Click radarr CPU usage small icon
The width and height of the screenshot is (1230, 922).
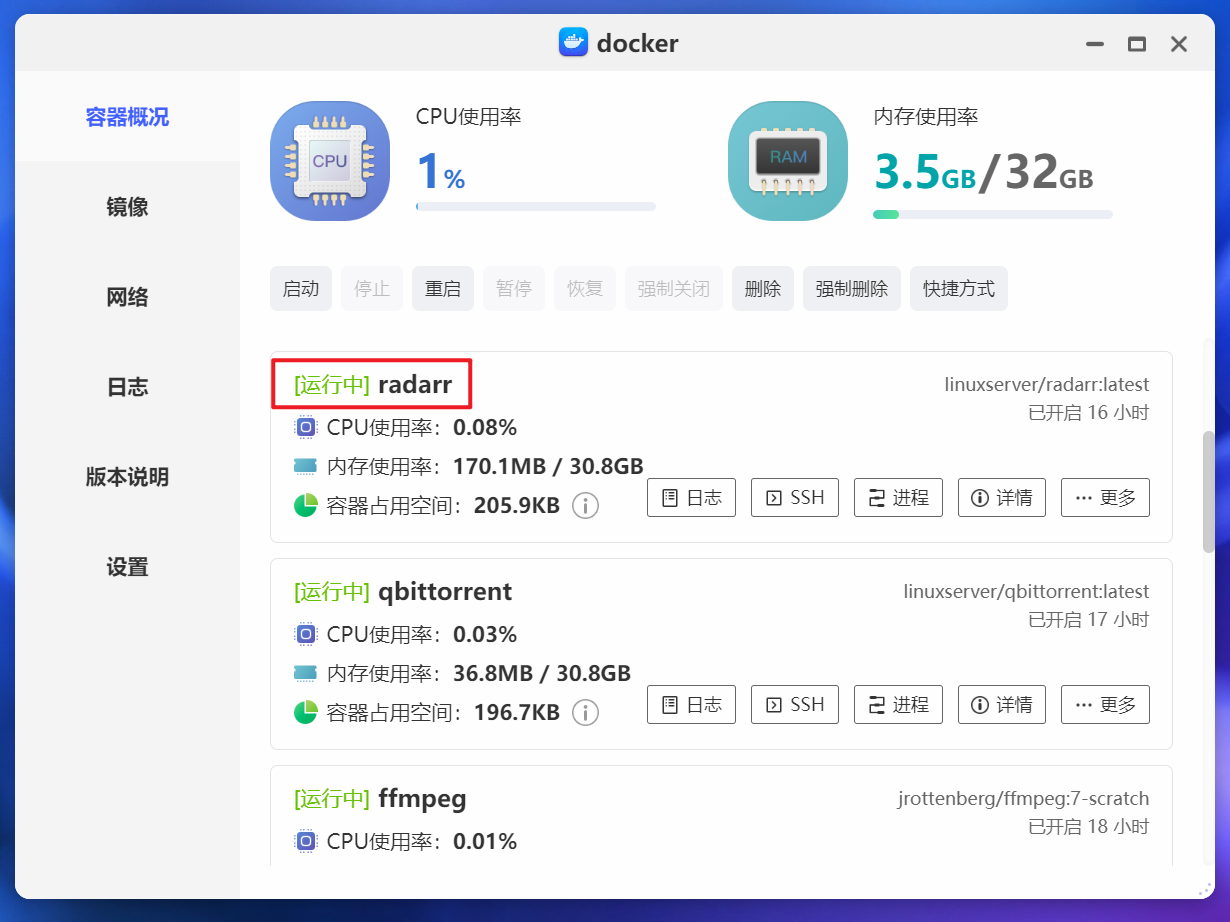point(305,428)
